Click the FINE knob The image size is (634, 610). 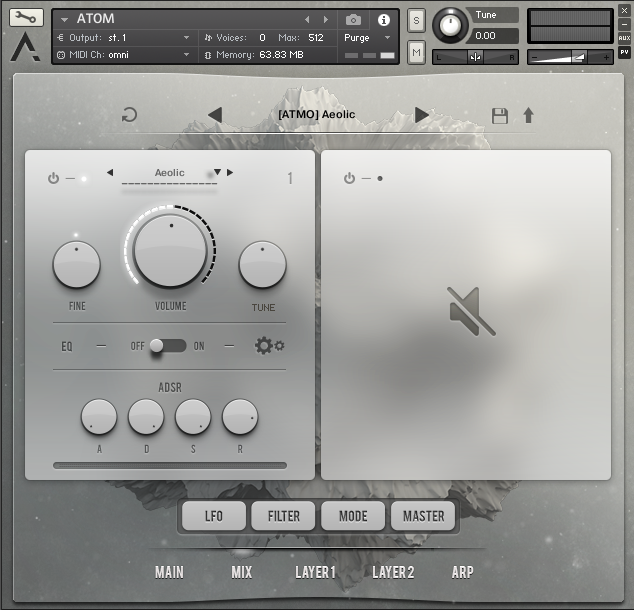coord(76,265)
